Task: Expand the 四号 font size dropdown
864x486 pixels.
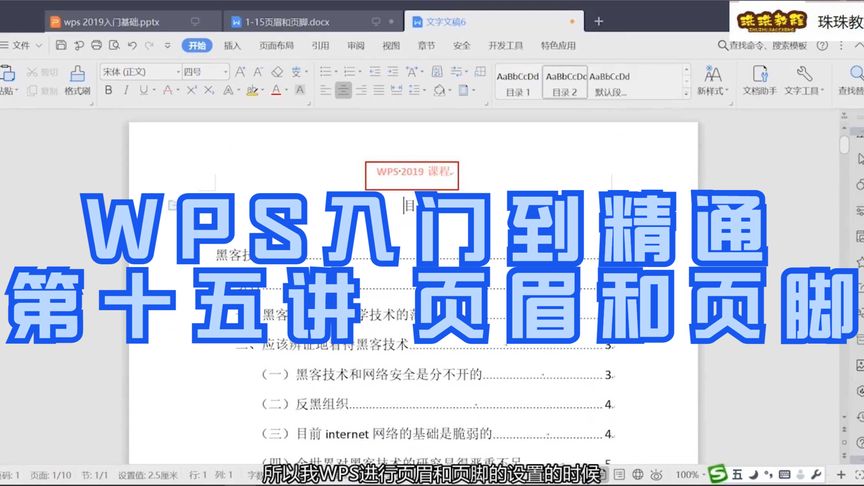Action: (225, 72)
